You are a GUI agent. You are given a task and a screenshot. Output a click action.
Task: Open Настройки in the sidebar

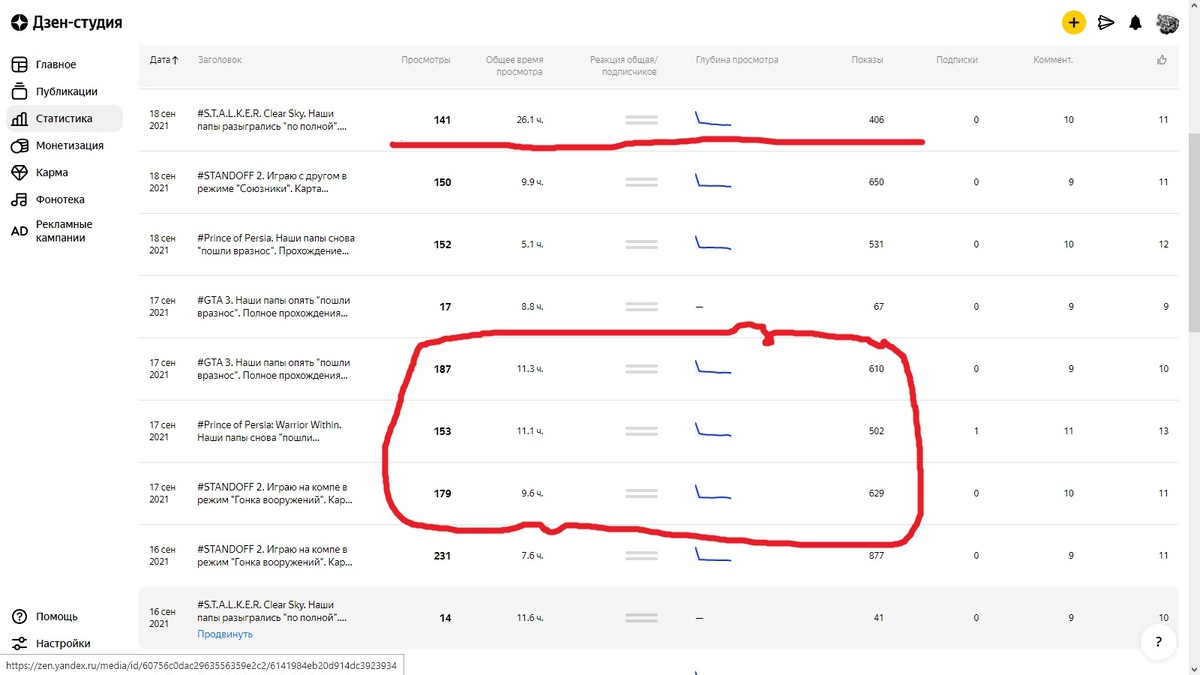pos(63,644)
